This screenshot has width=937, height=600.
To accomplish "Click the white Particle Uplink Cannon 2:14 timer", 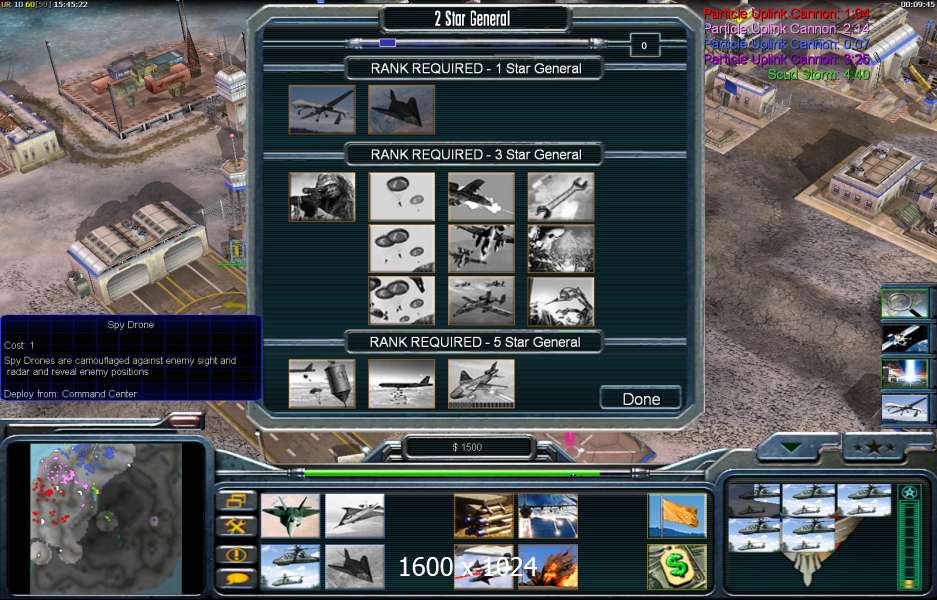I will 786,29.
